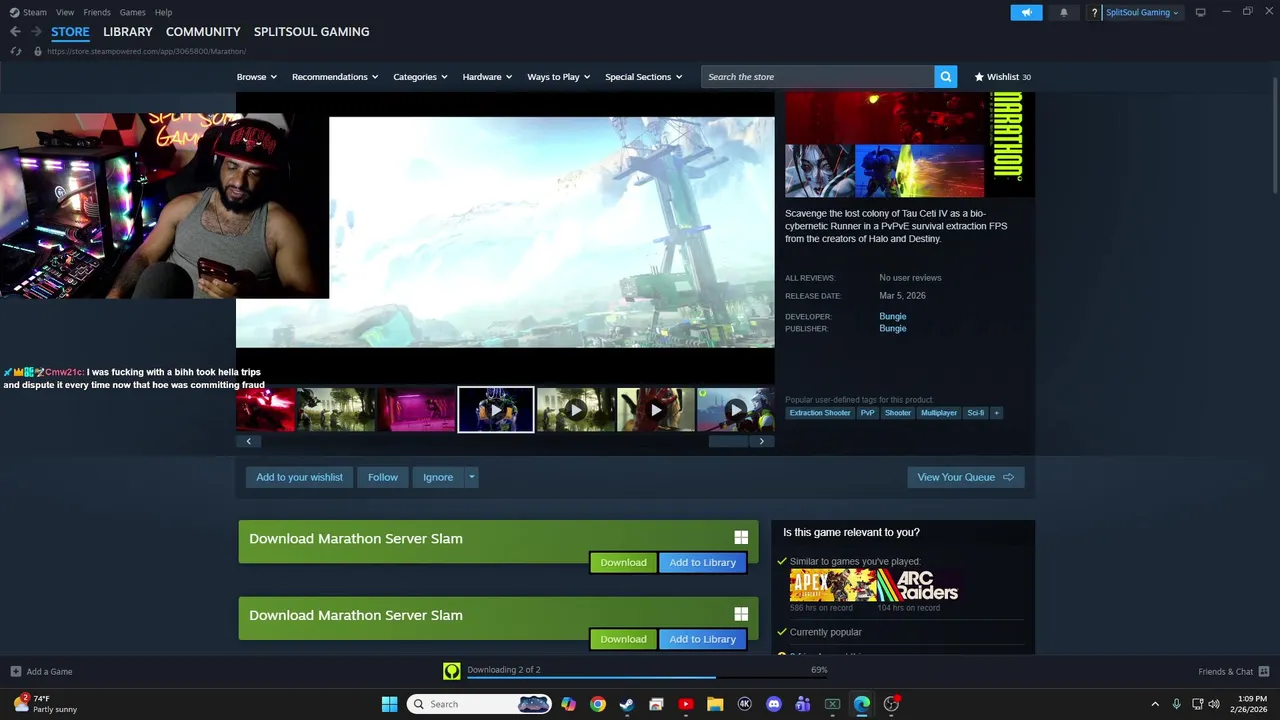Image resolution: width=1280 pixels, height=720 pixels.
Task: Open the Help menu
Action: (x=163, y=12)
